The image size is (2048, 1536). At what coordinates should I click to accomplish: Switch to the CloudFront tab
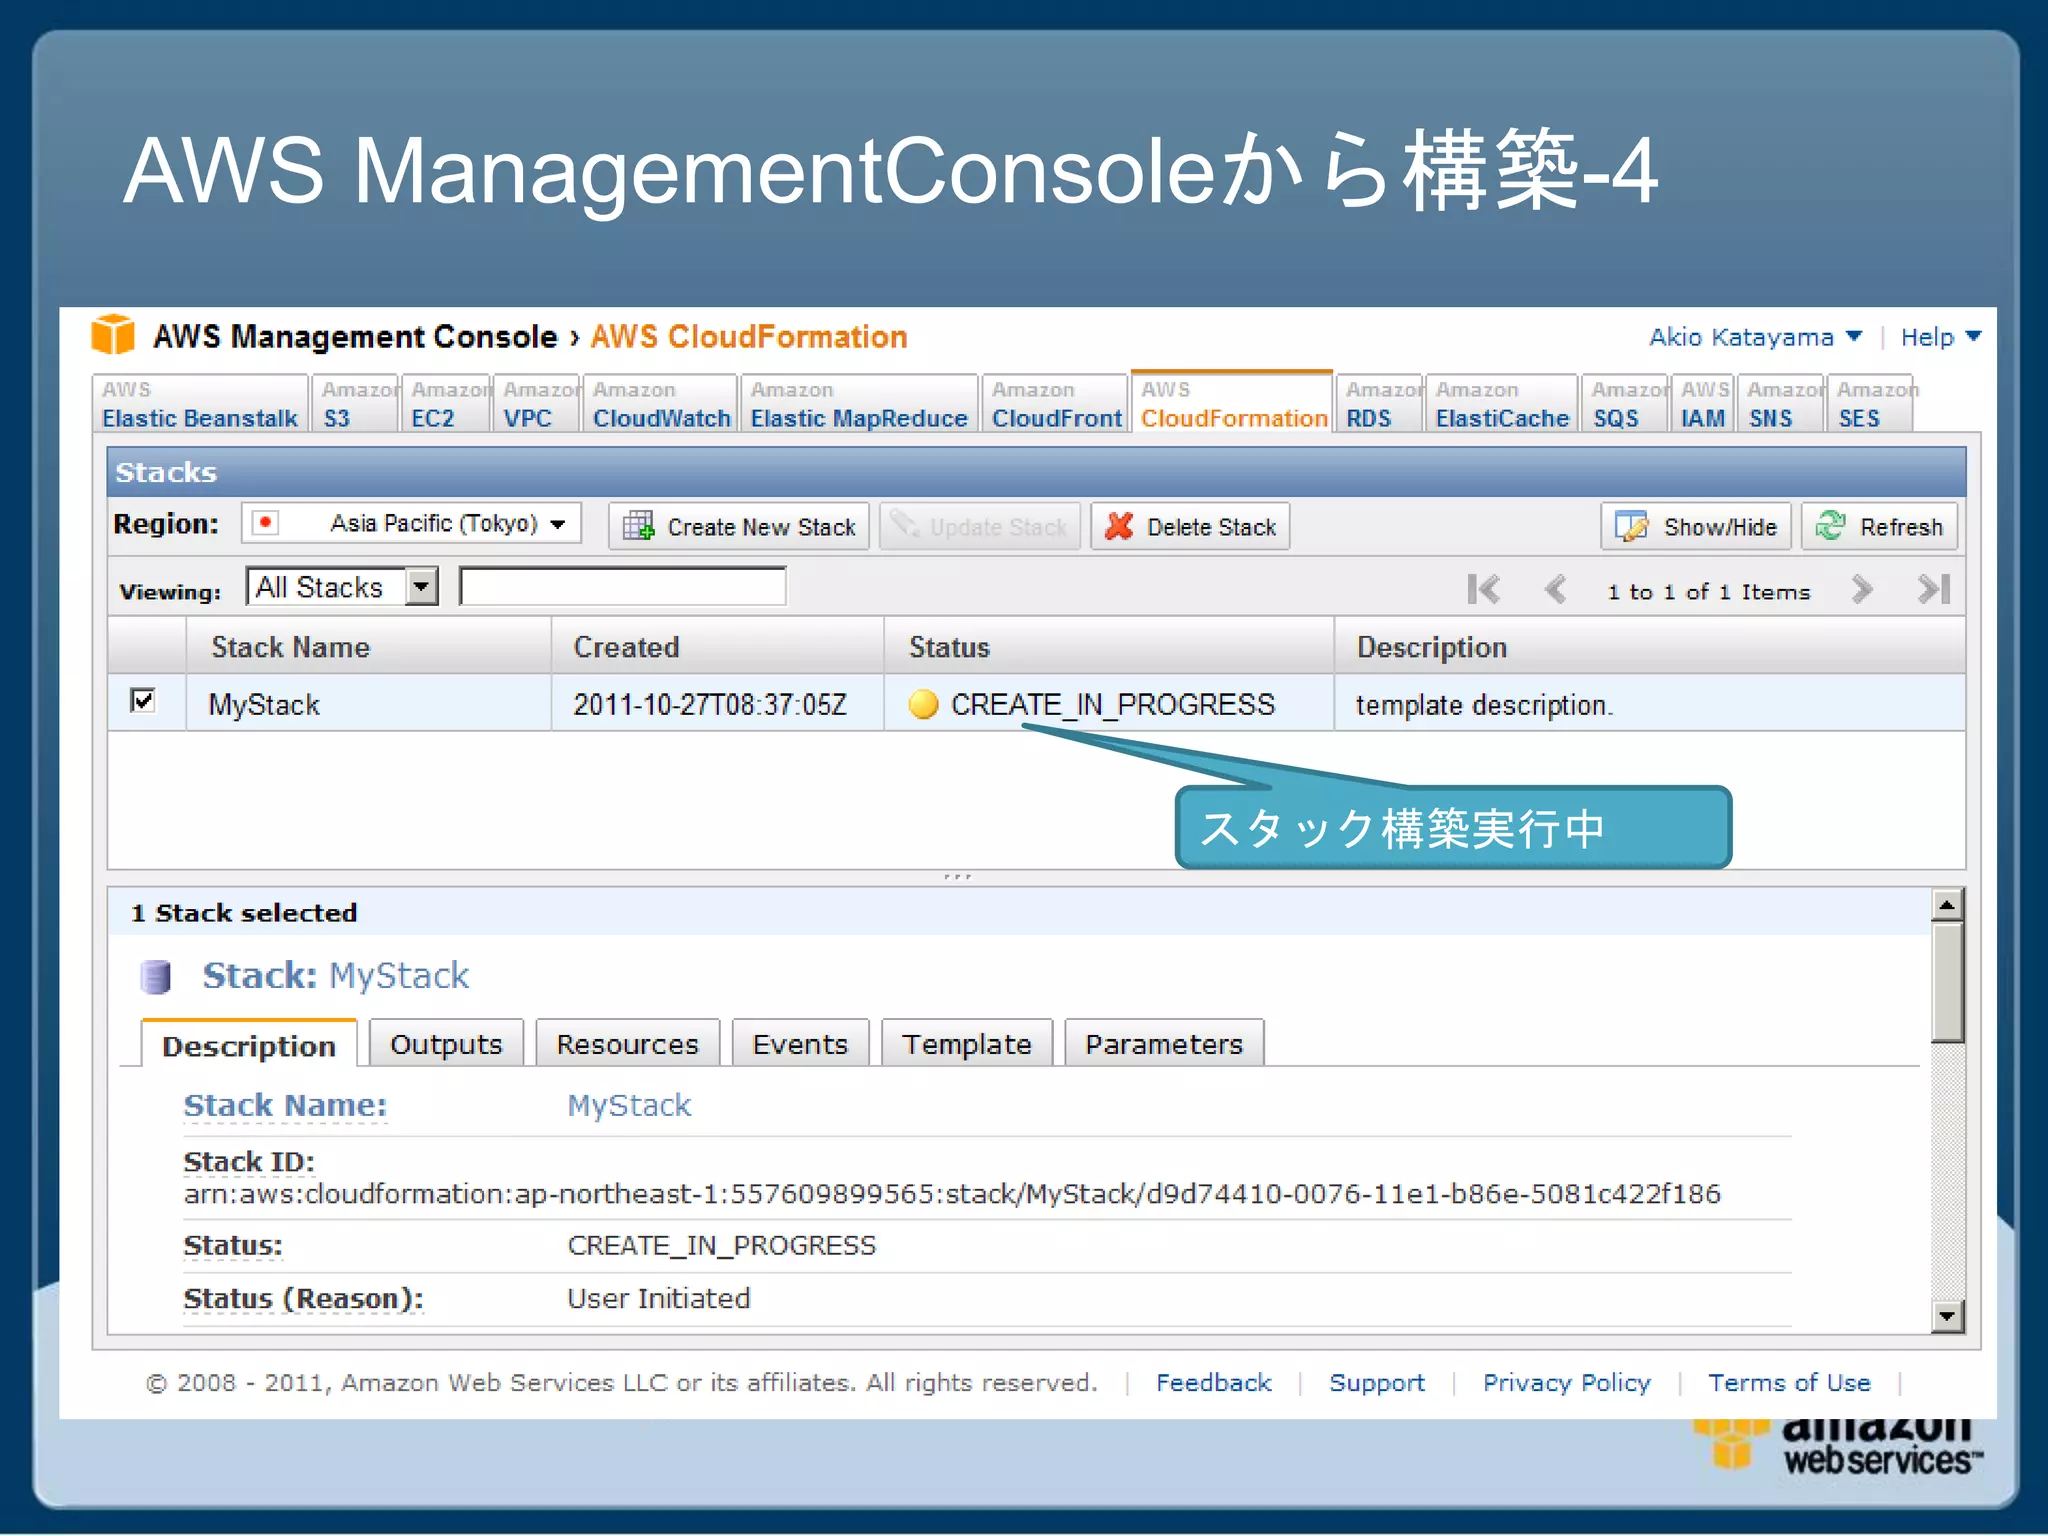coord(1055,404)
